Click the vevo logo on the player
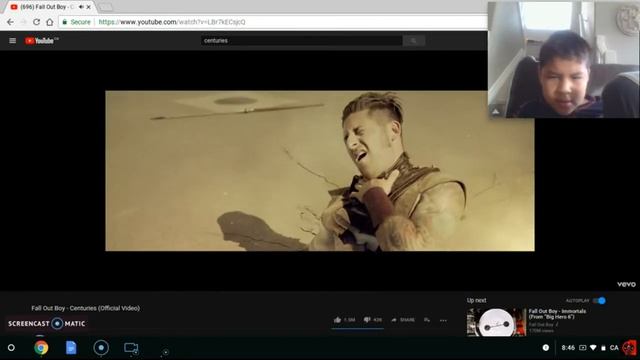 point(626,284)
